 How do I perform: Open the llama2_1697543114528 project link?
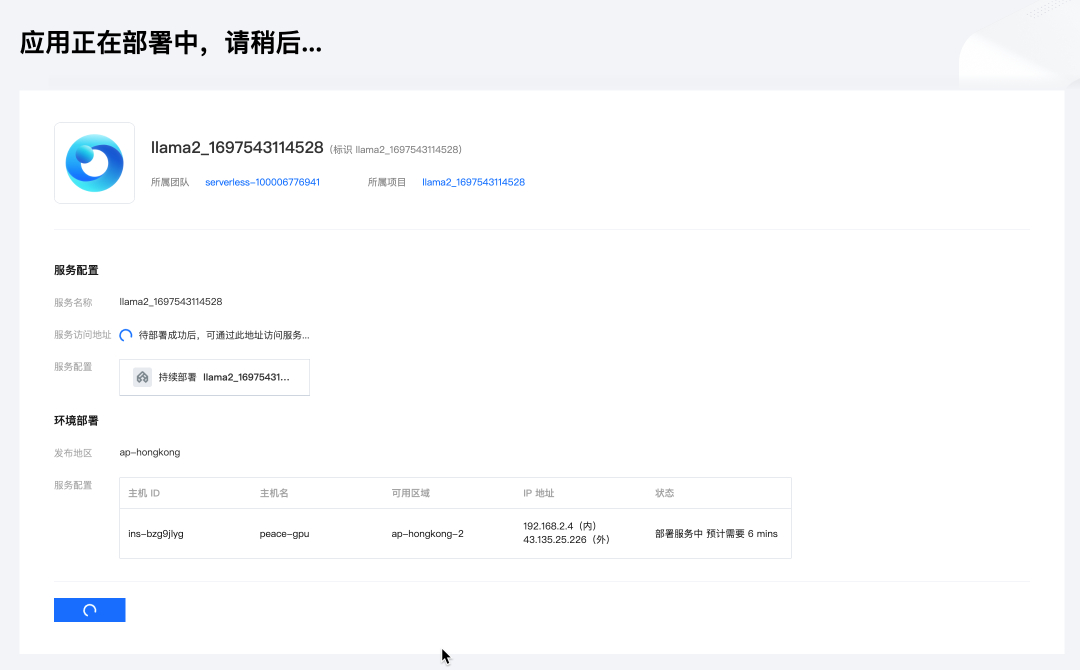tap(473, 182)
